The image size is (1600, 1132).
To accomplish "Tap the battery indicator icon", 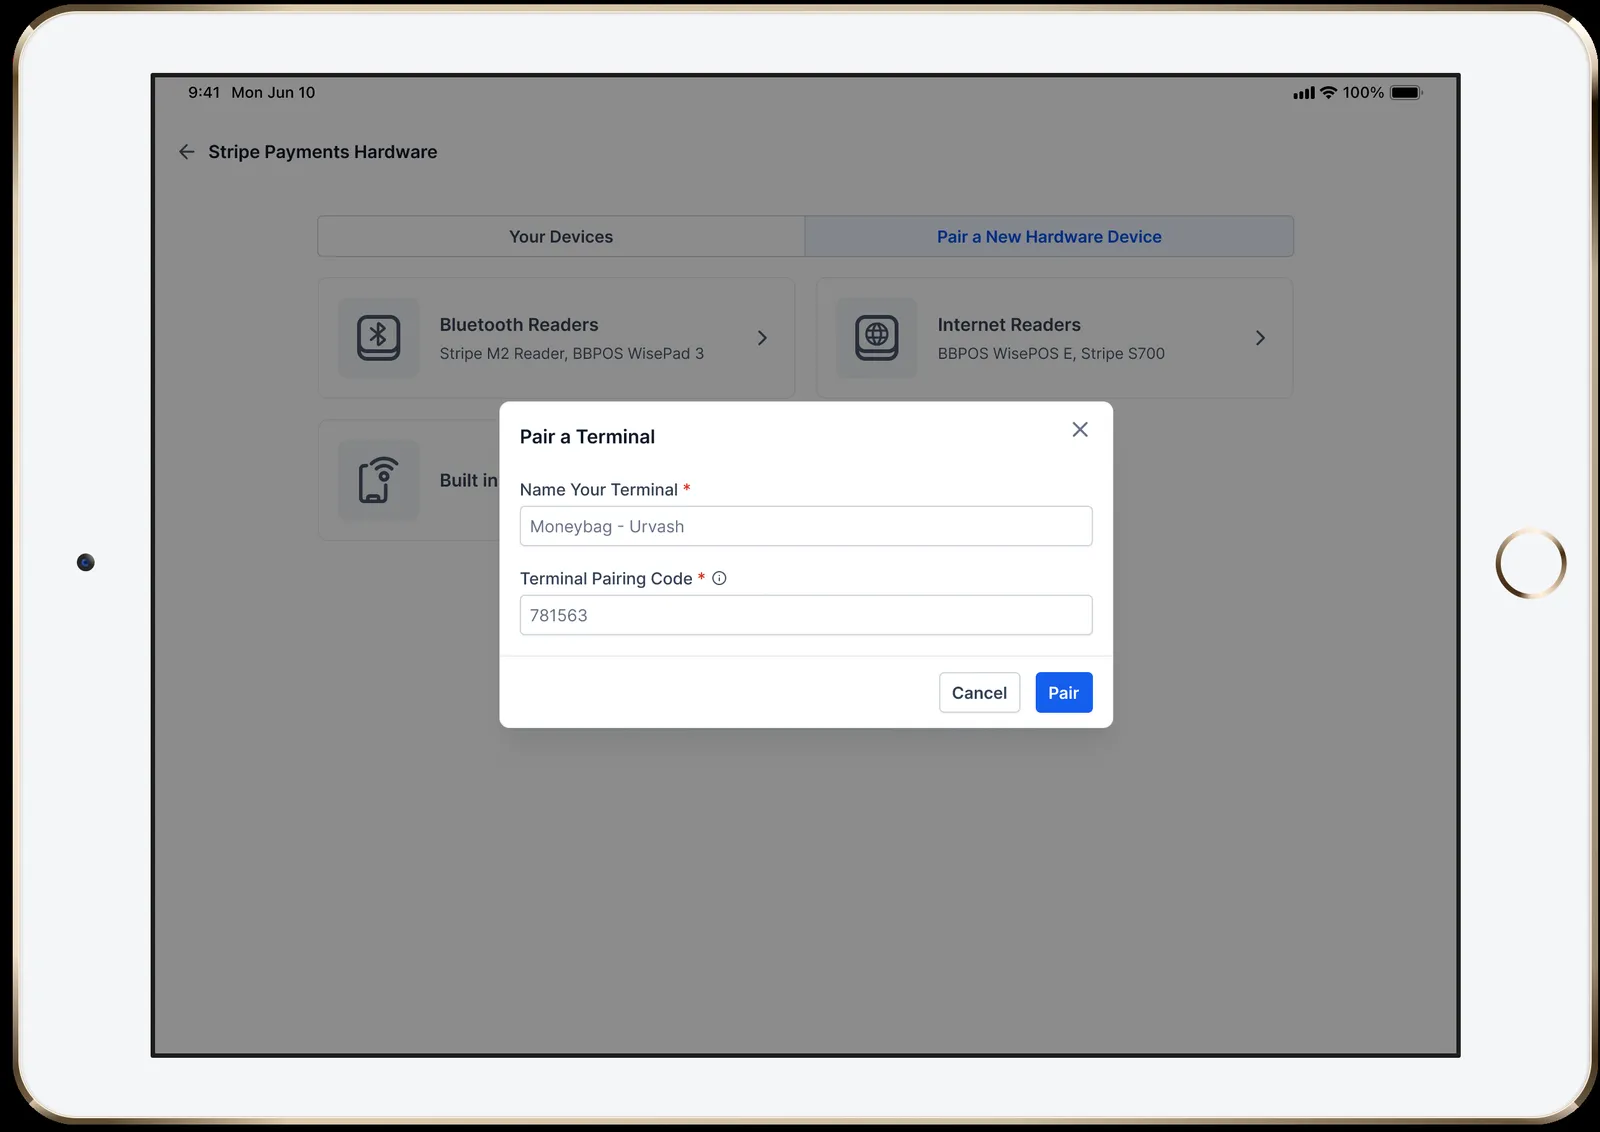I will [1406, 92].
